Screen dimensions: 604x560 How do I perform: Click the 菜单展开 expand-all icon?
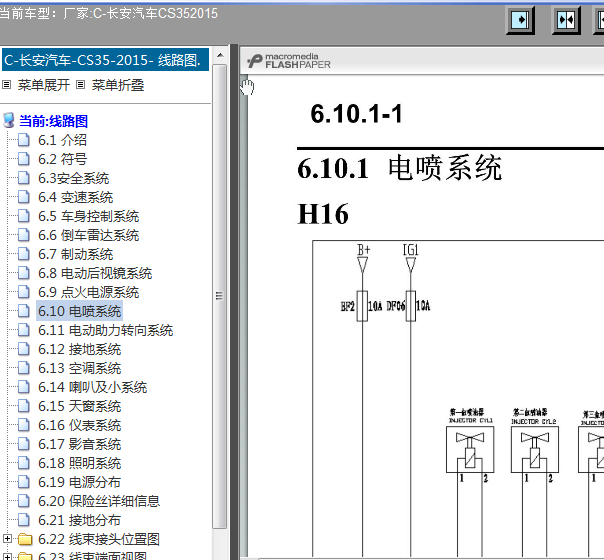(x=7, y=85)
